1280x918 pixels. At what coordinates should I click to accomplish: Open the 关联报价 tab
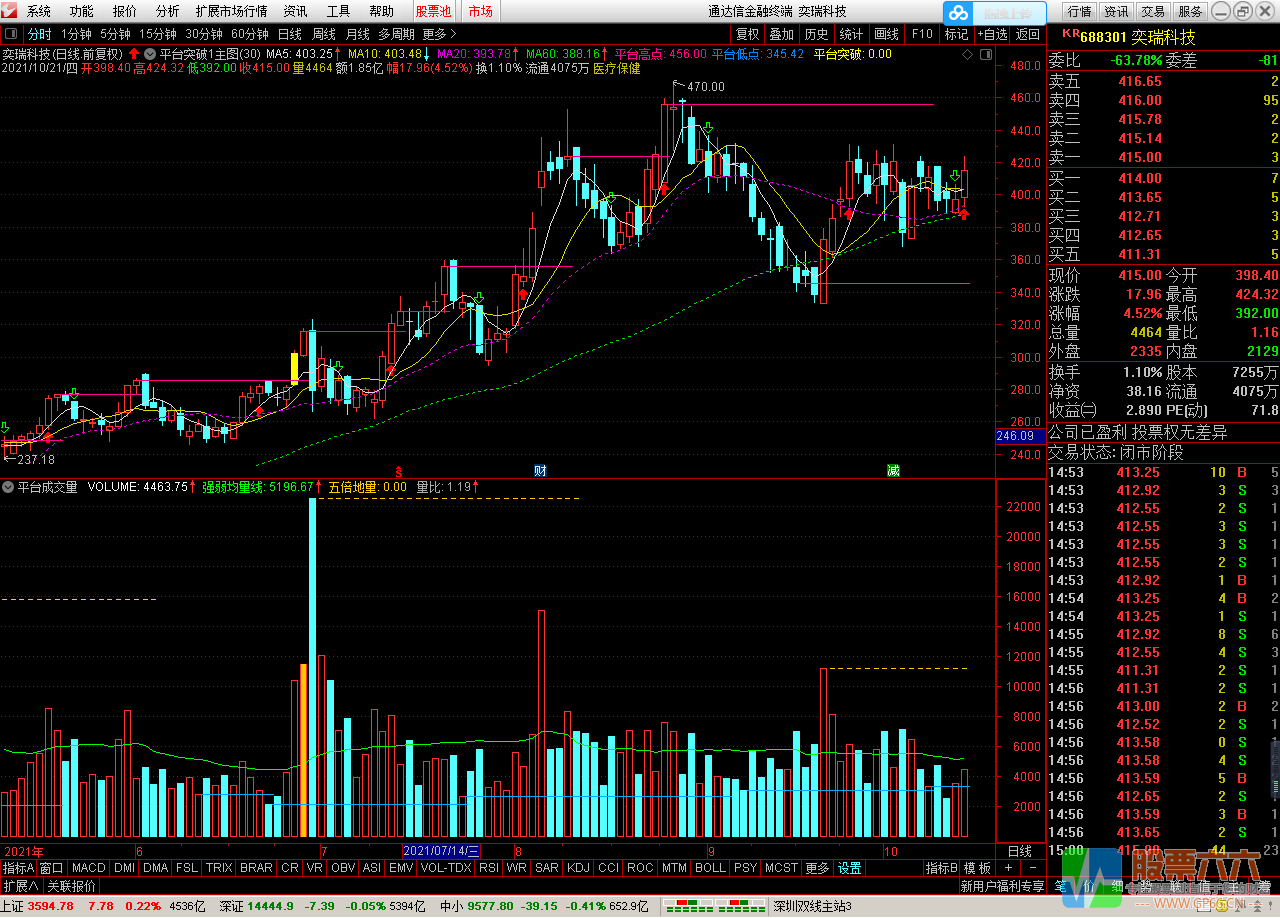coord(72,886)
